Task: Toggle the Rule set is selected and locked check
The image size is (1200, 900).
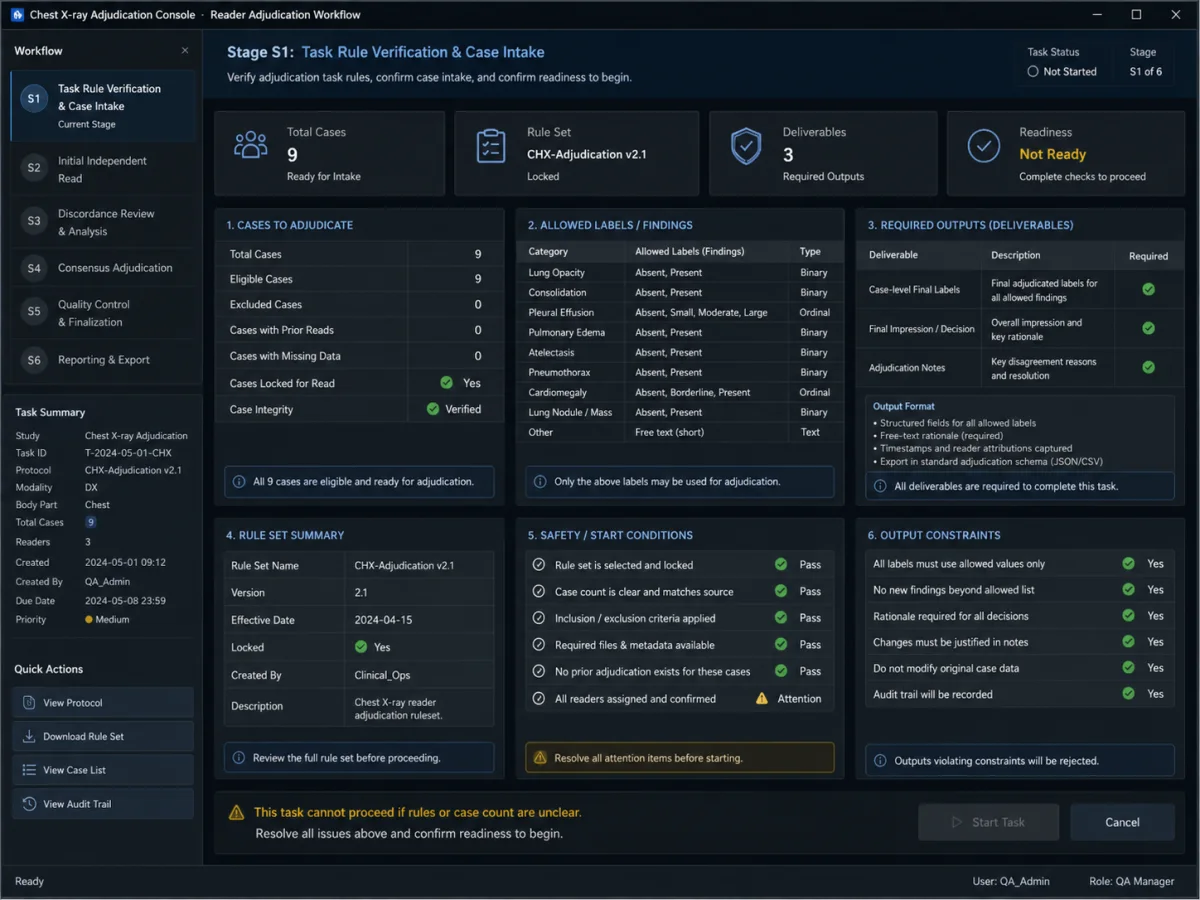Action: tap(539, 565)
